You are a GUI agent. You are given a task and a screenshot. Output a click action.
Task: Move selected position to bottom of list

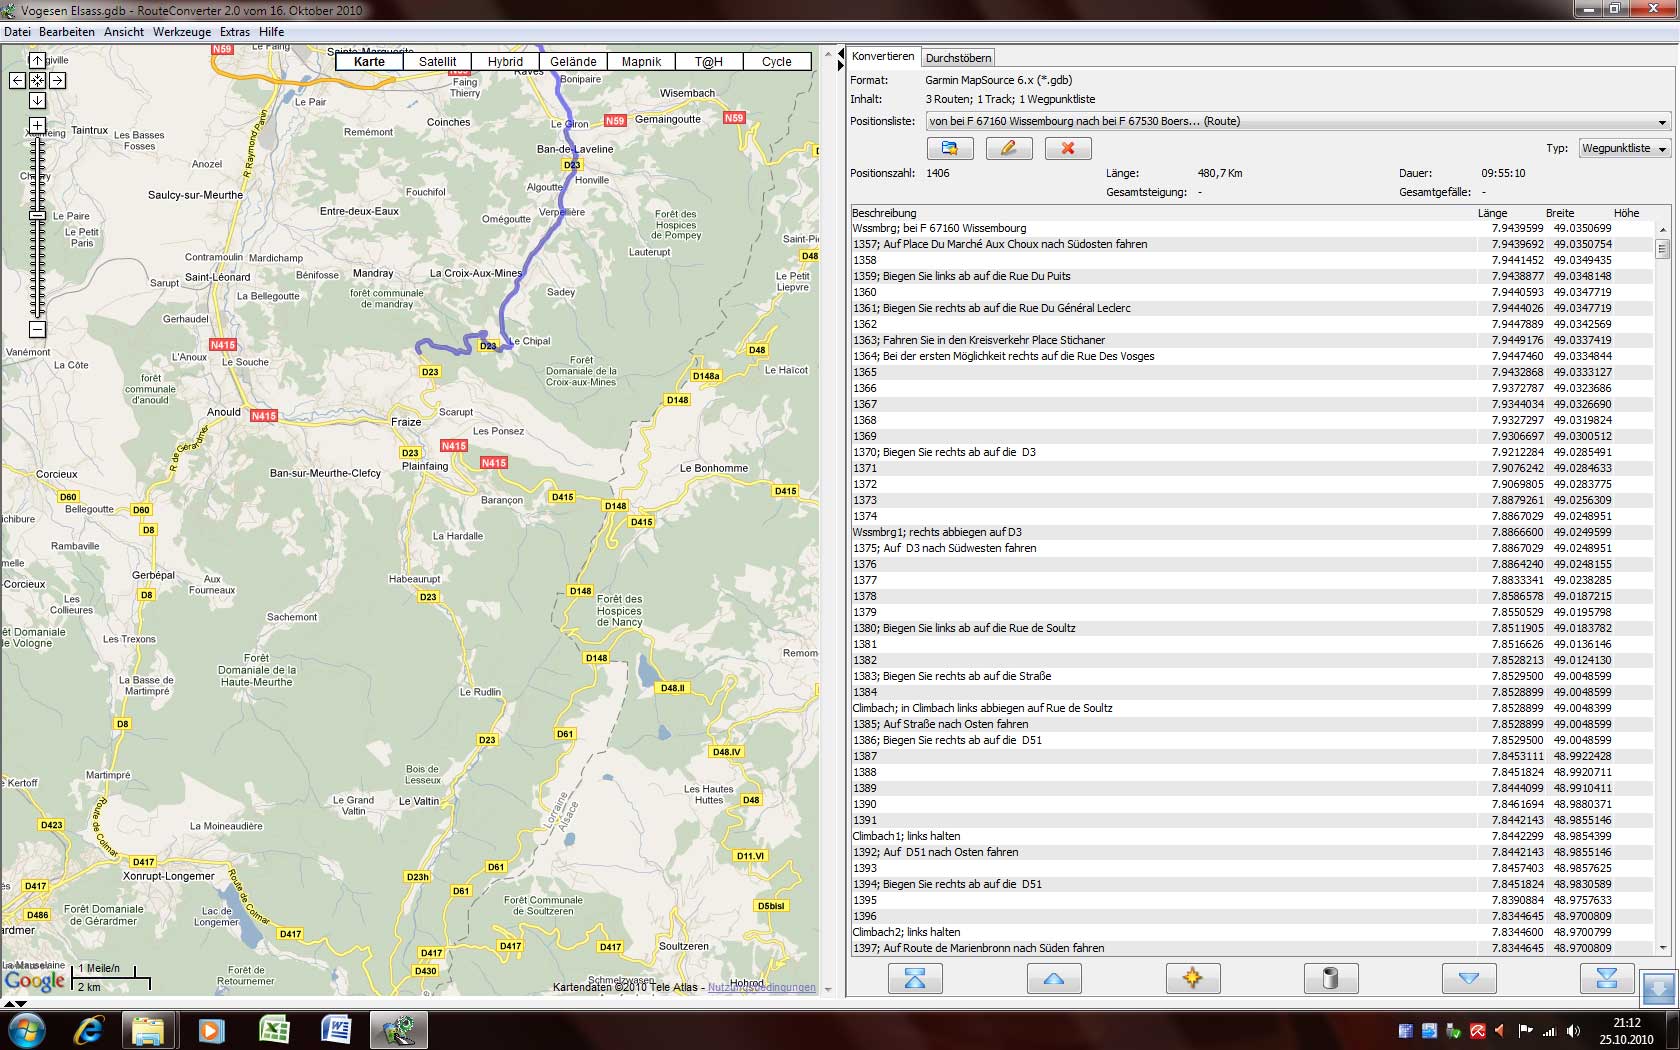click(x=1606, y=978)
